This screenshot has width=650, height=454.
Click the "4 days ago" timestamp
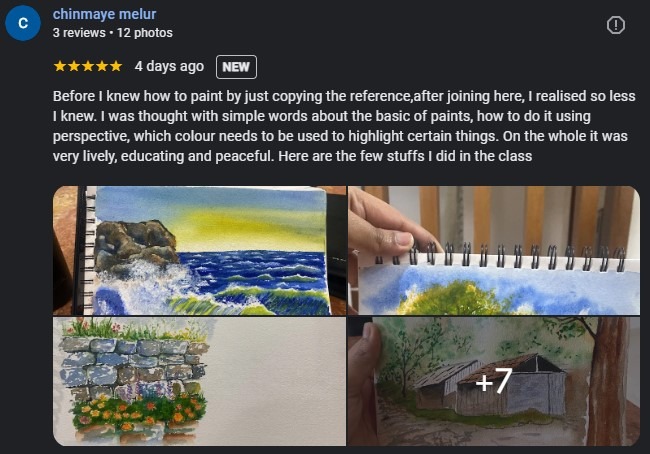(x=169, y=67)
